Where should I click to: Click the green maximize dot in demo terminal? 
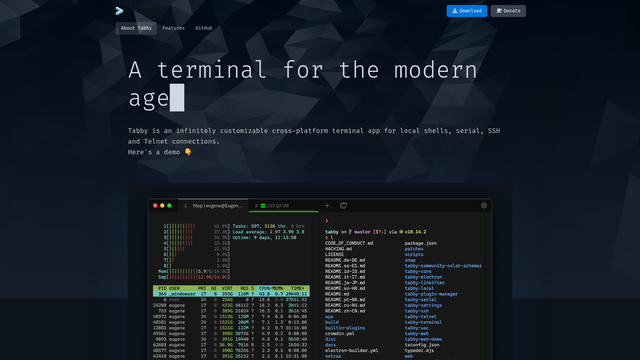coord(169,206)
